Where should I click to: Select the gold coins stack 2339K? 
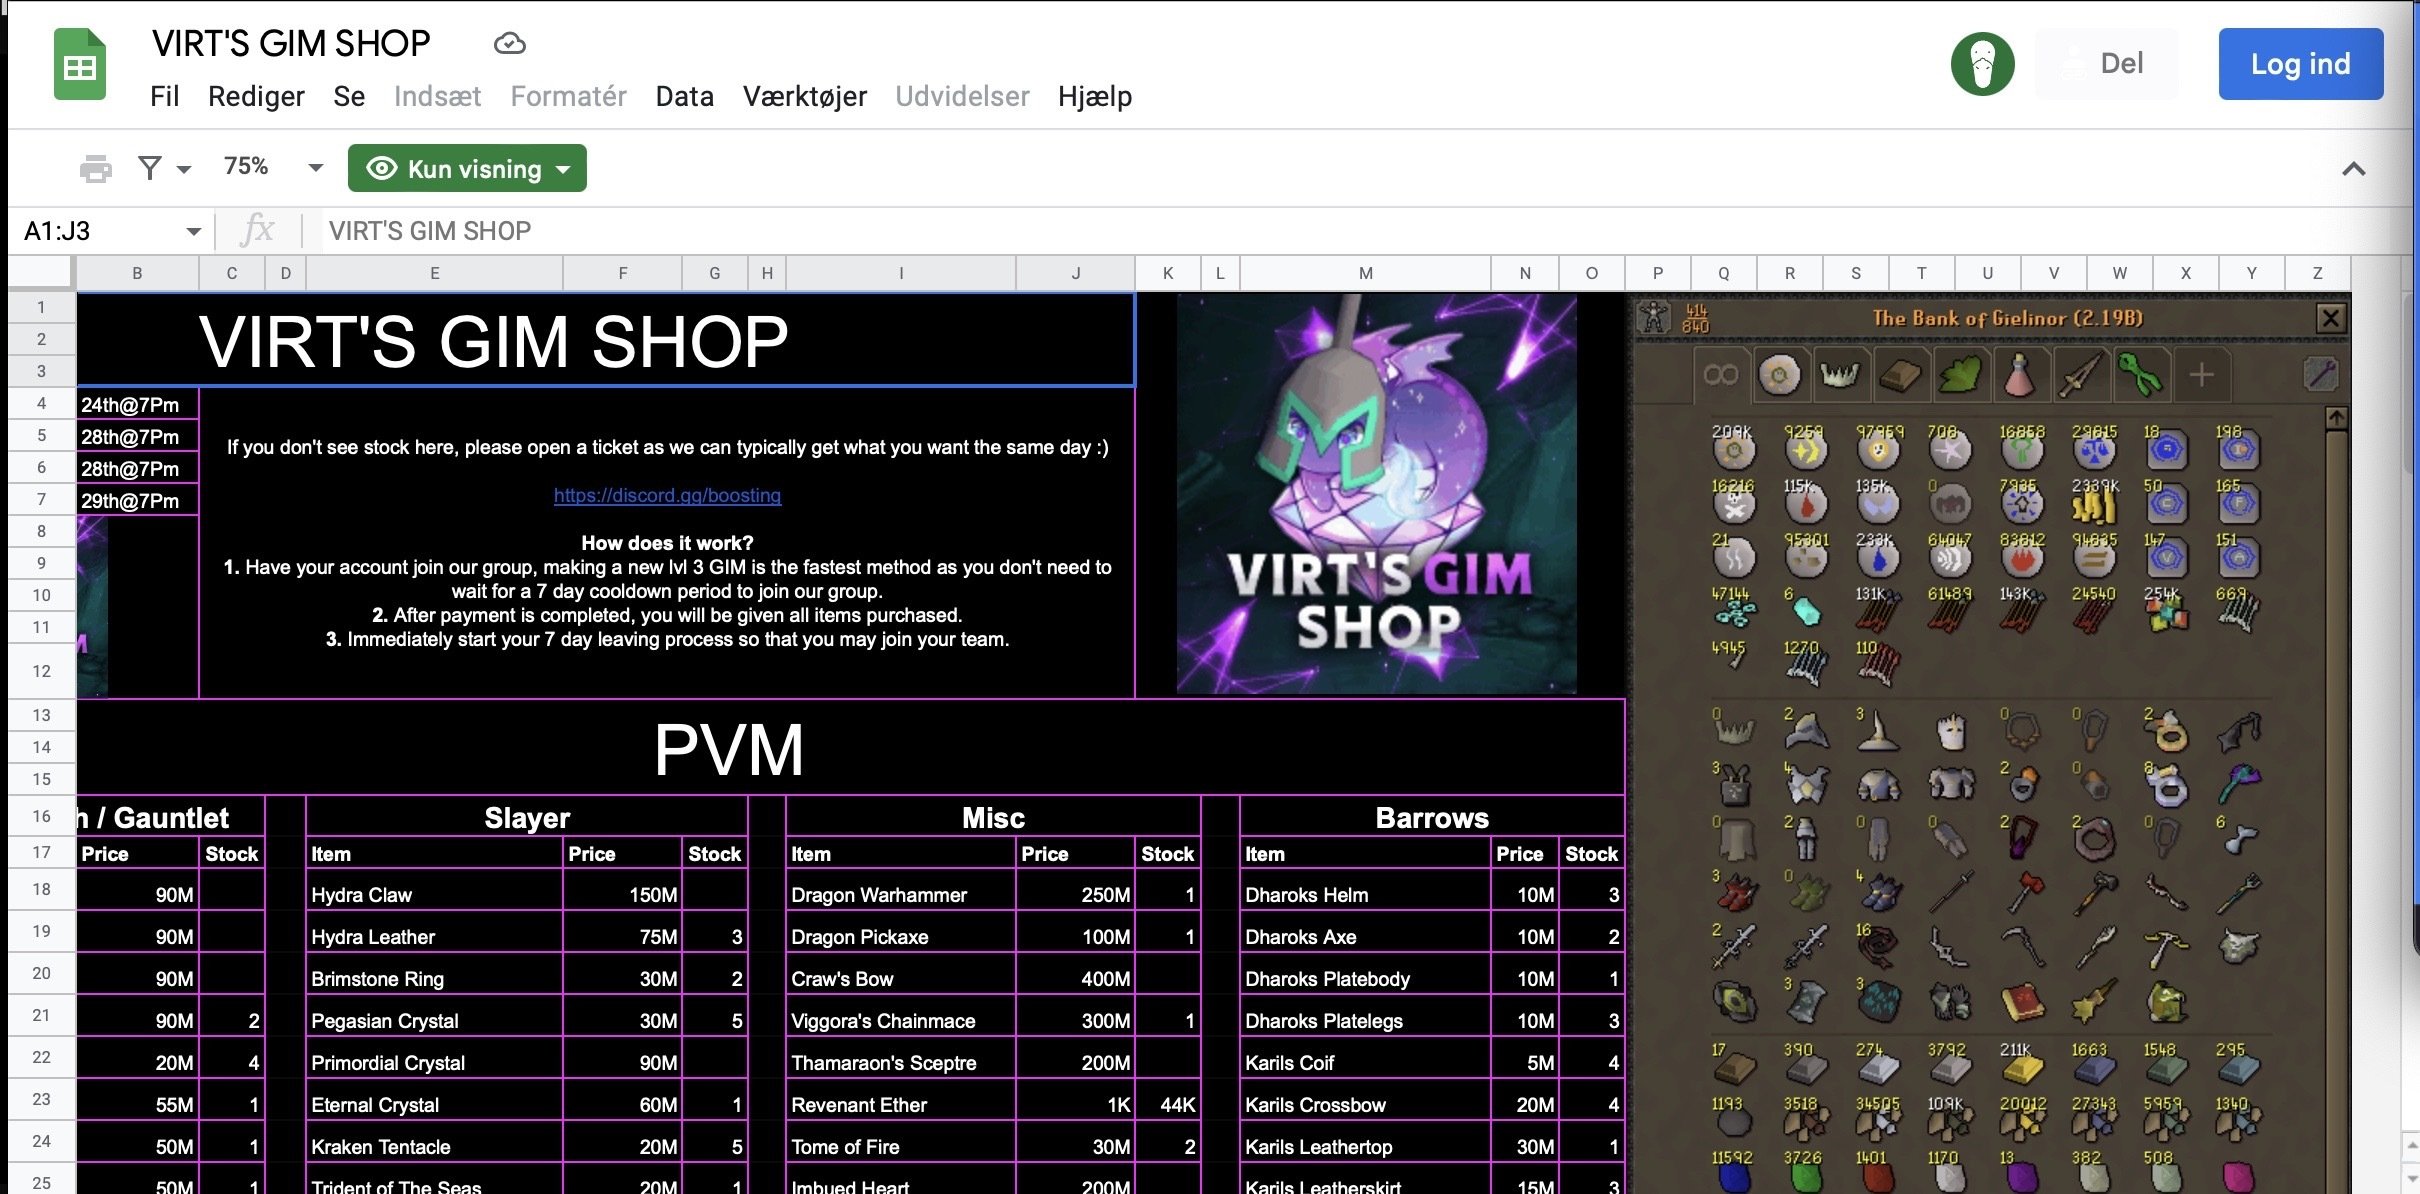tap(2094, 501)
